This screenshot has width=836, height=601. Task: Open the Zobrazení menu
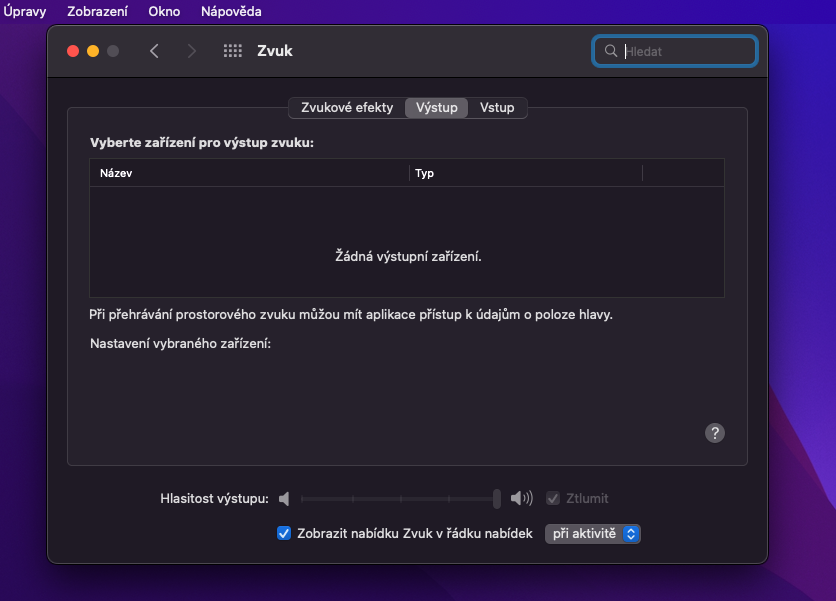coord(97,12)
